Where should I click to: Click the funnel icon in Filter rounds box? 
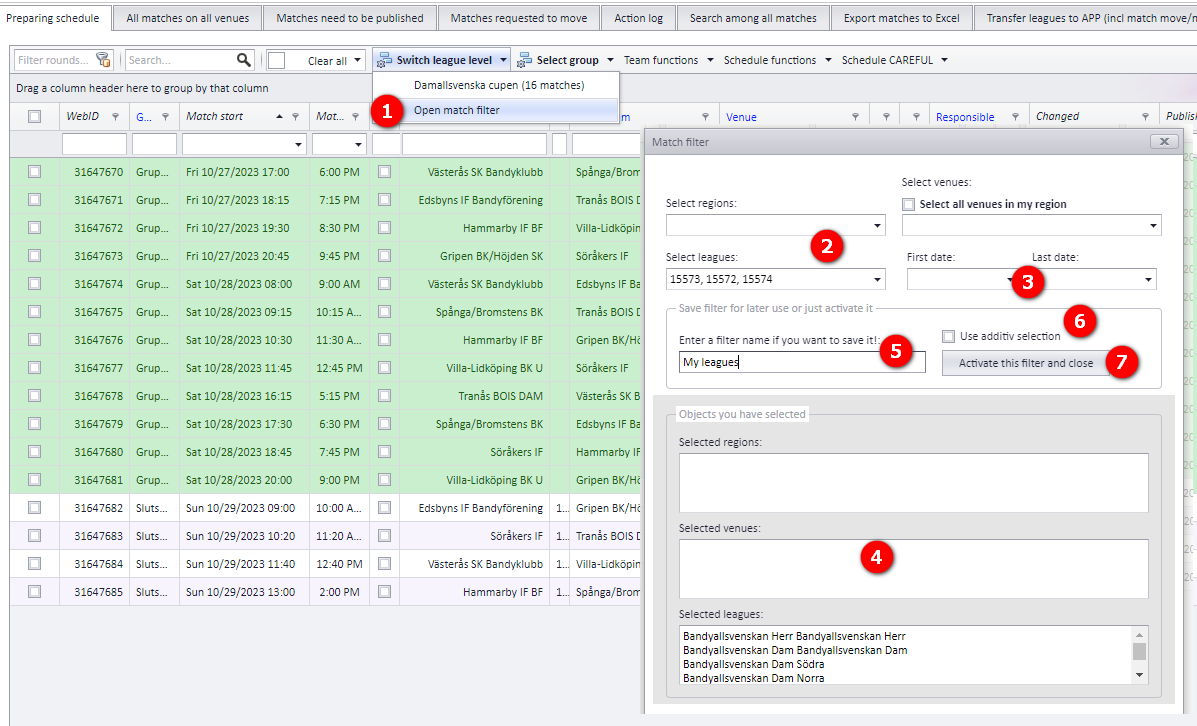(103, 60)
